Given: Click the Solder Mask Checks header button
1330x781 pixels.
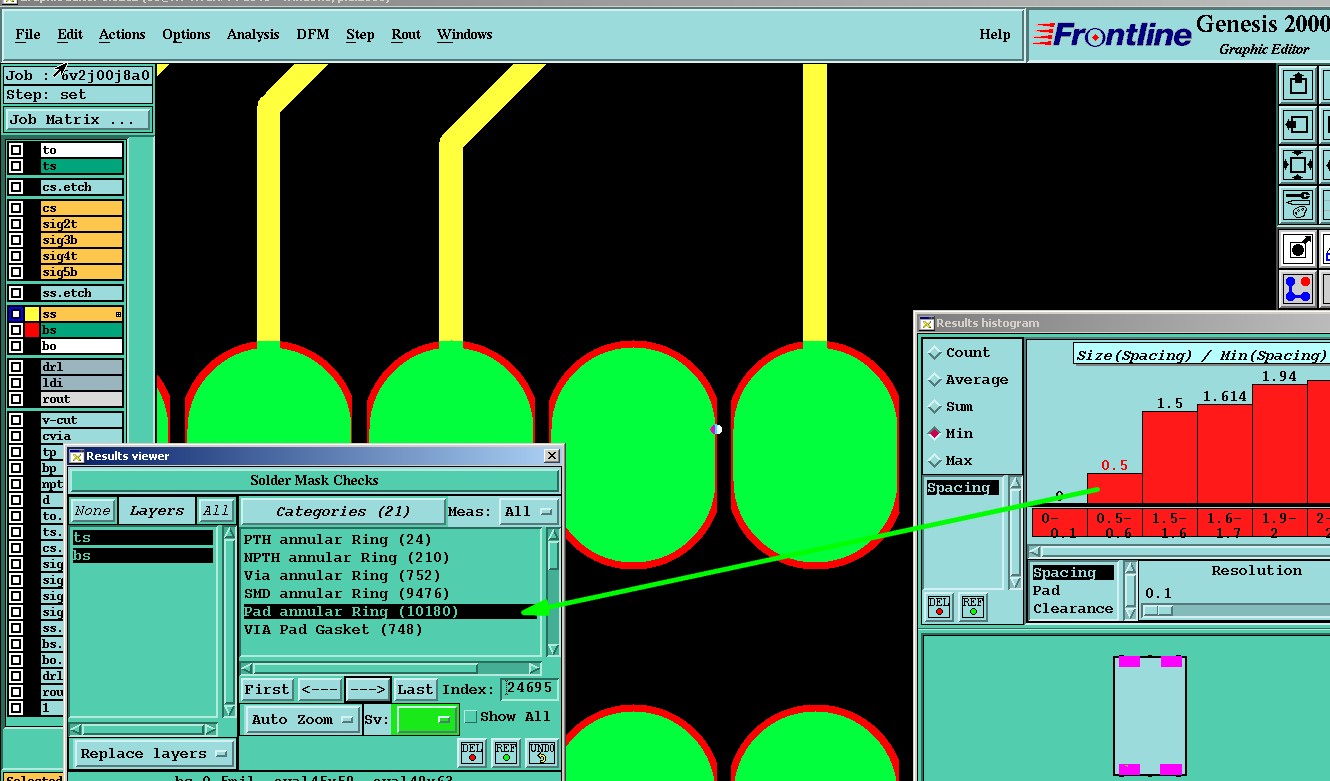Looking at the screenshot, I should coord(314,480).
